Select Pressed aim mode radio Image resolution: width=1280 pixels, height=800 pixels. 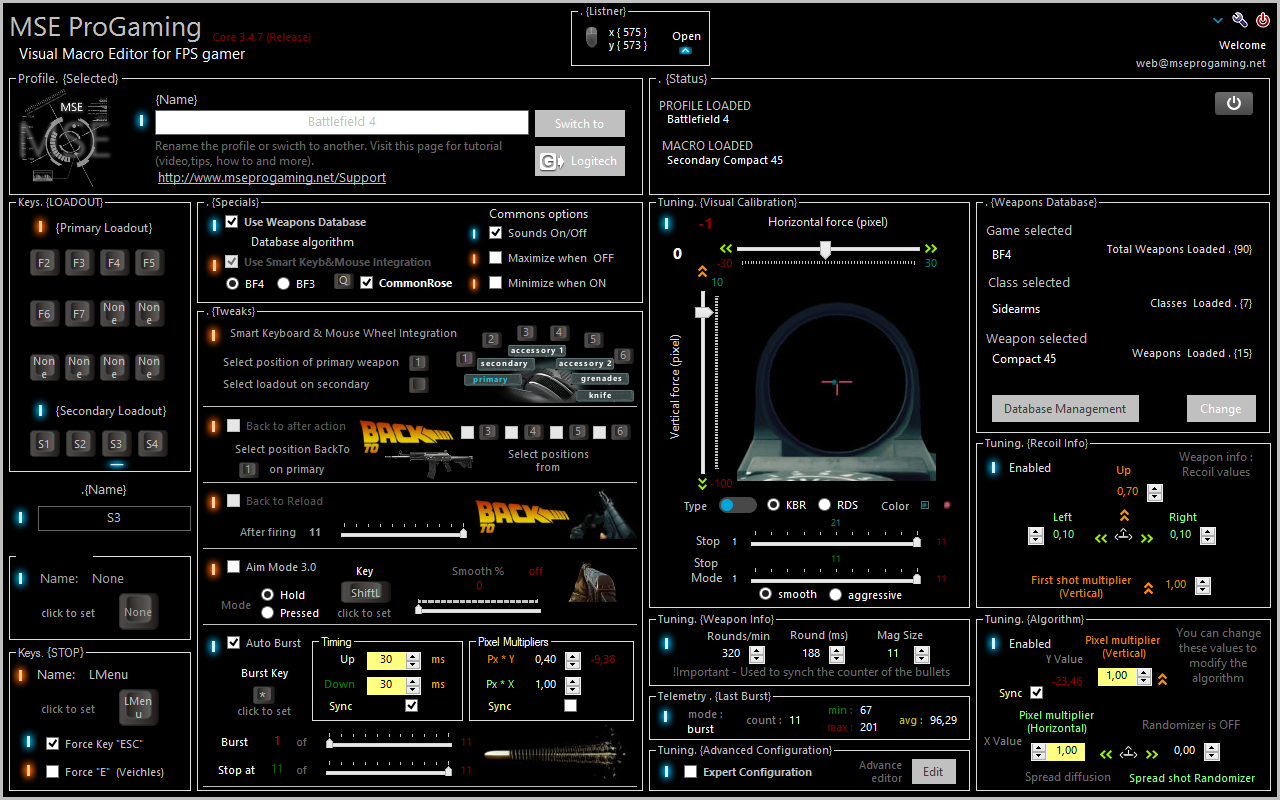pyautogui.click(x=267, y=613)
